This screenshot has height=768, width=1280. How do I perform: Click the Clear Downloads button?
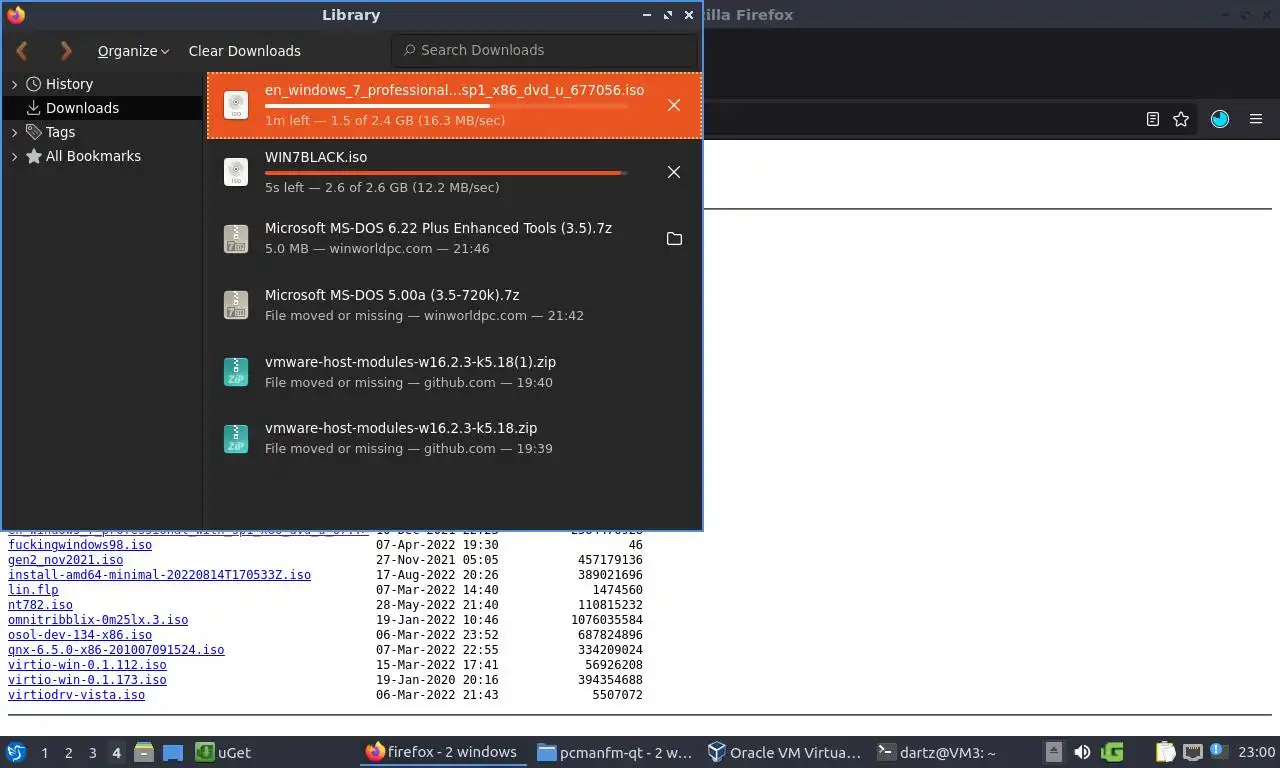244,51
